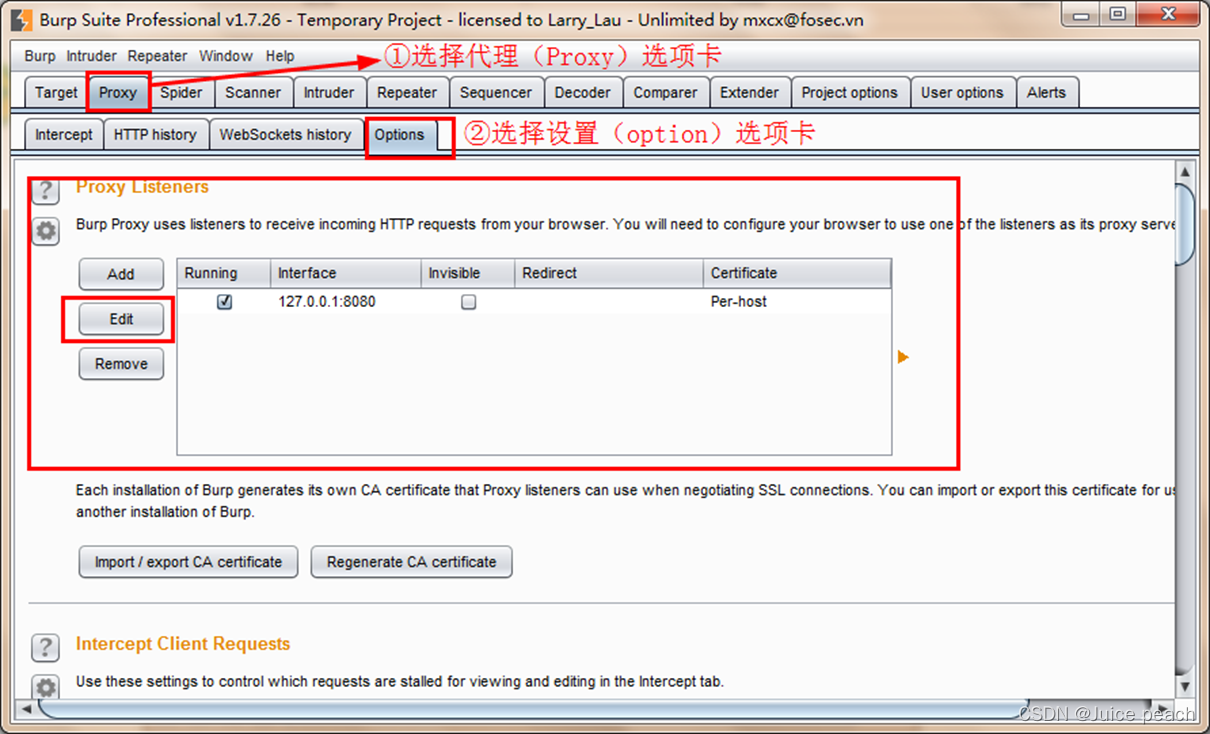
Task: Go to the Intruder tool tab
Action: point(329,92)
